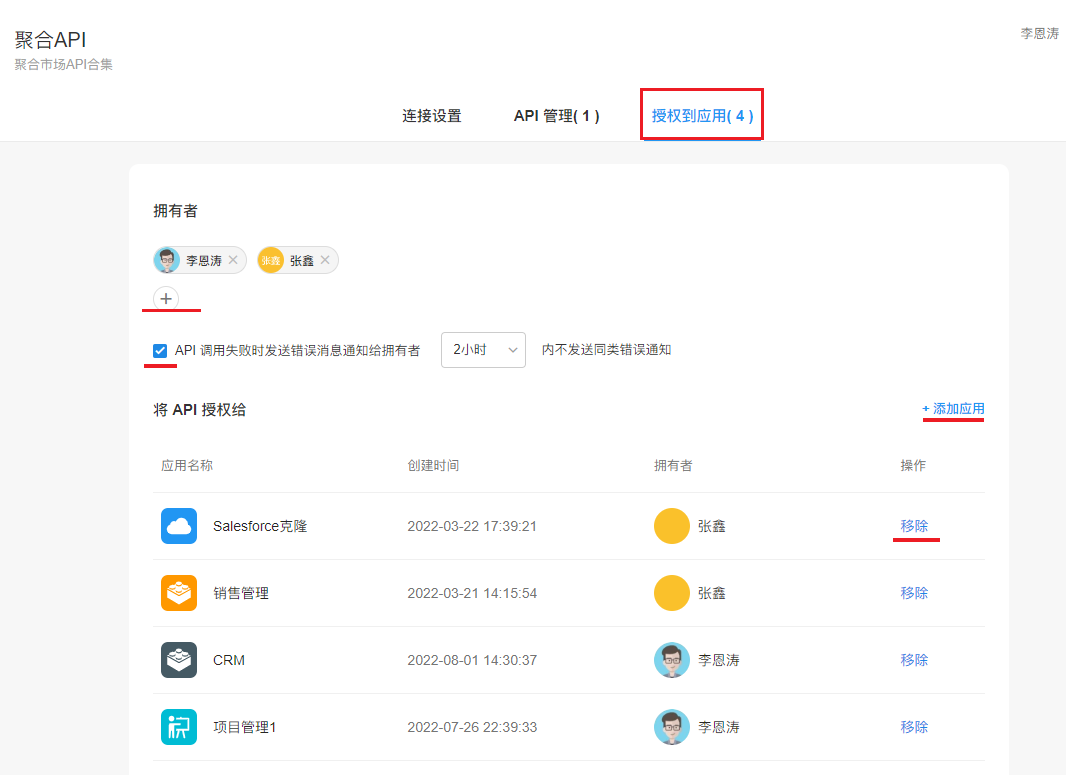Click the Salesforce克隆 cloud app icon
Viewport: 1066px width, 775px height.
179,526
